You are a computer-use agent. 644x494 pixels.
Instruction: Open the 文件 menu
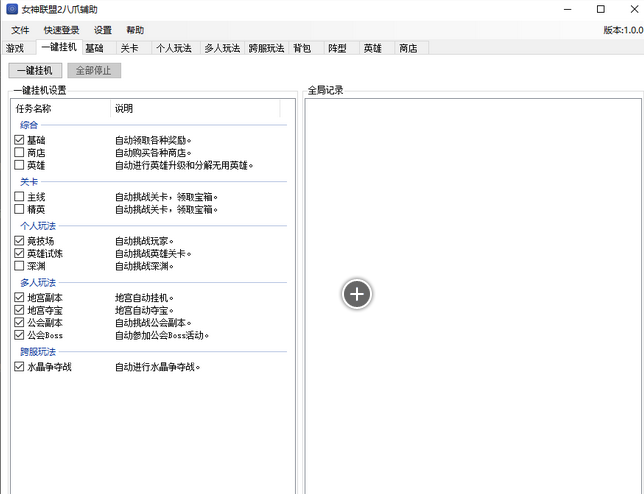tap(20, 31)
